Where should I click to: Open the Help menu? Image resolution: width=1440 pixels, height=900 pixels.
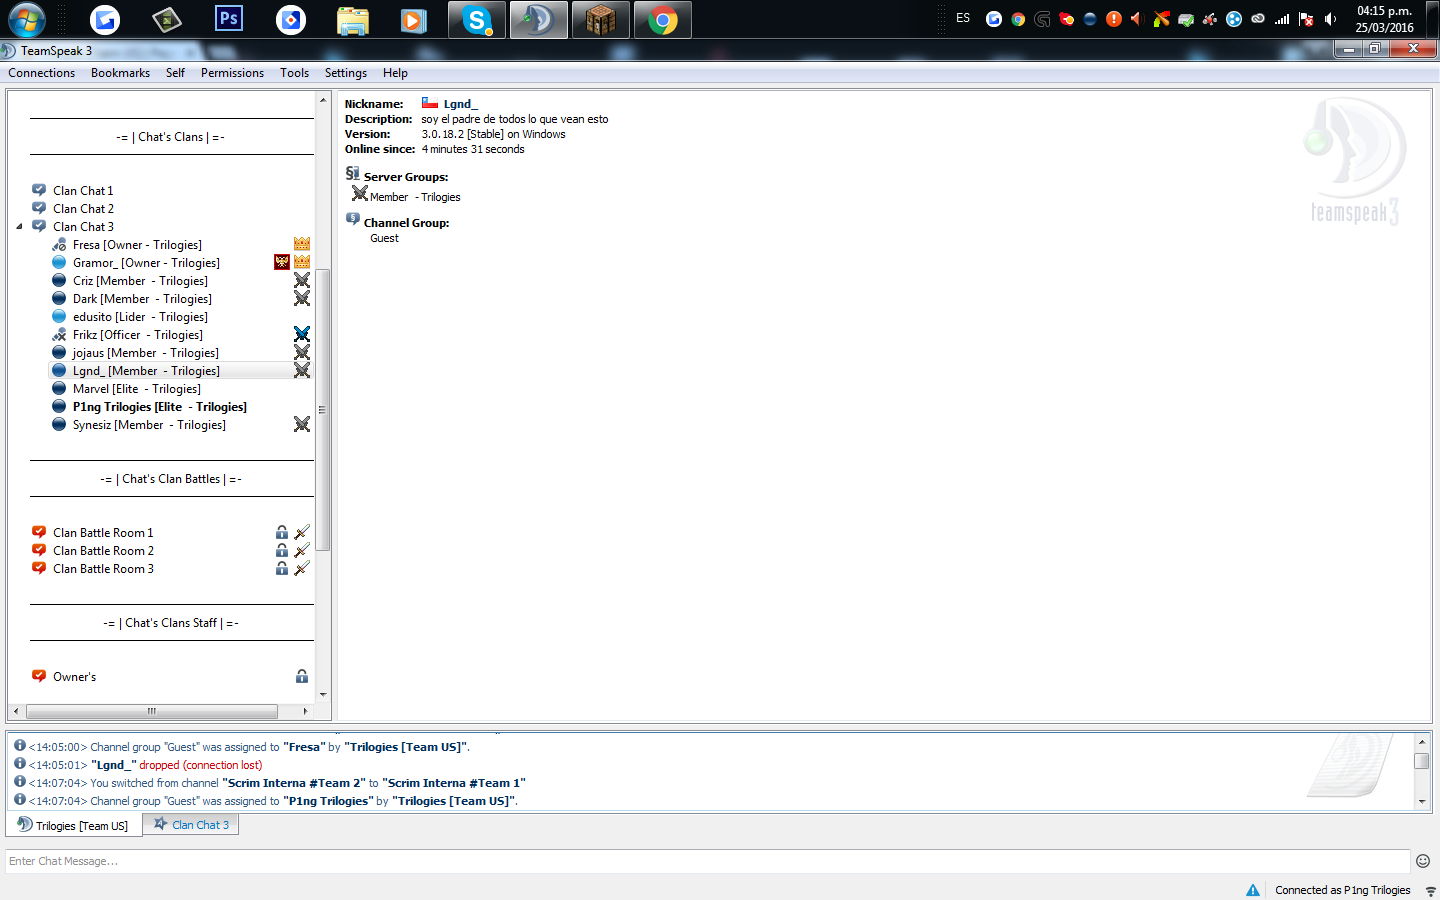[395, 73]
